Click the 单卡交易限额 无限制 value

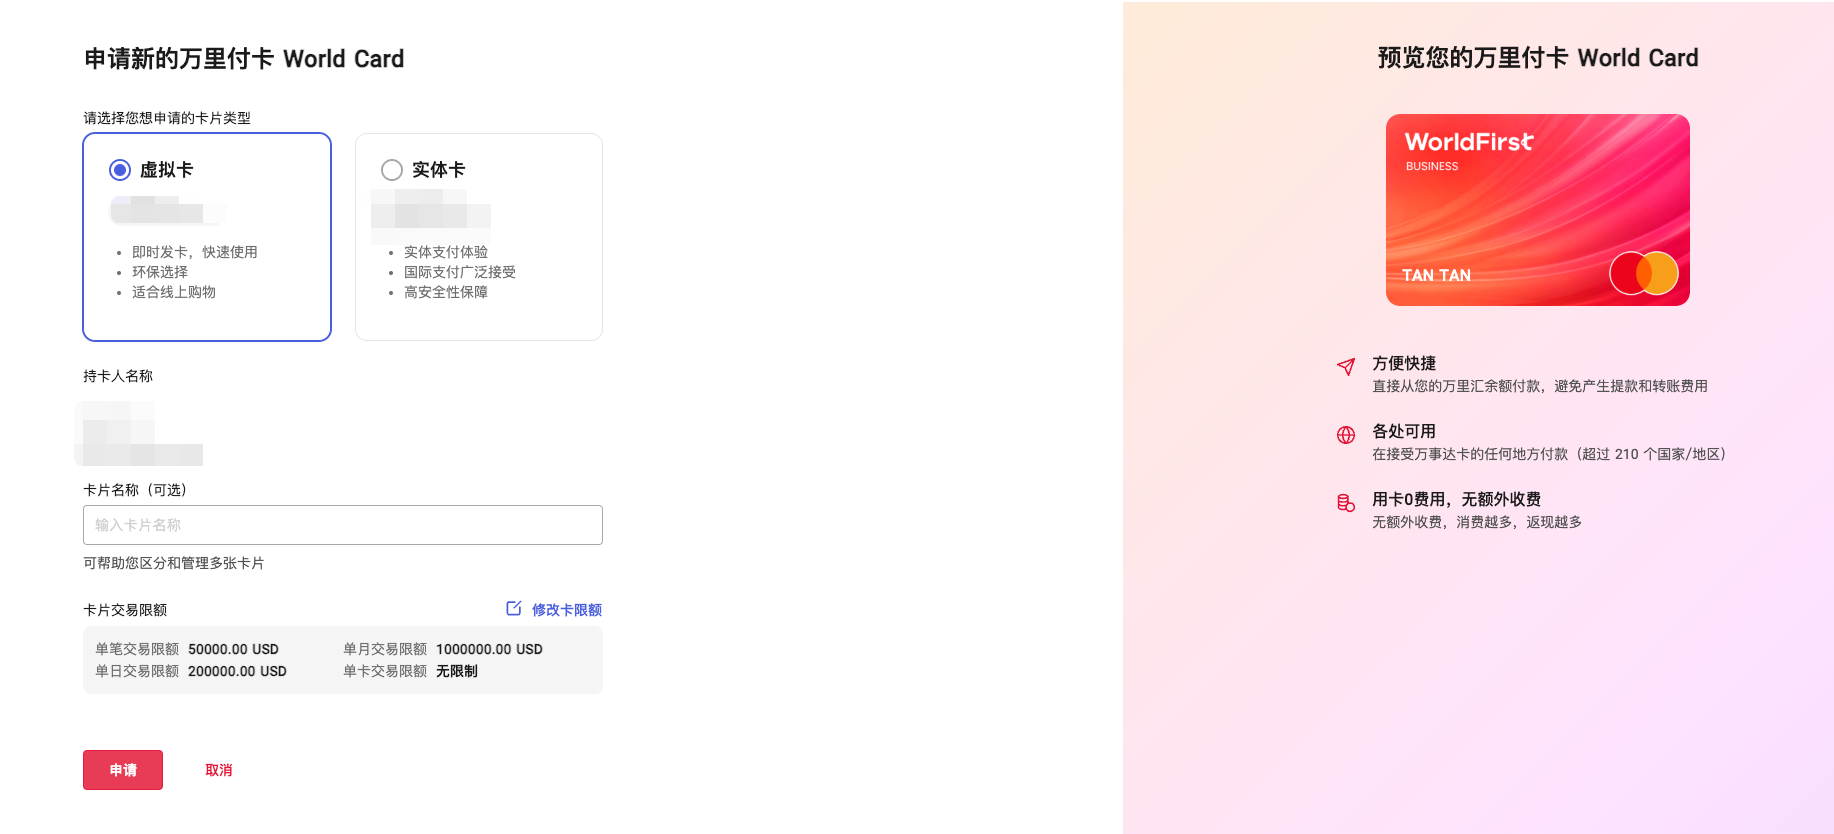click(457, 671)
